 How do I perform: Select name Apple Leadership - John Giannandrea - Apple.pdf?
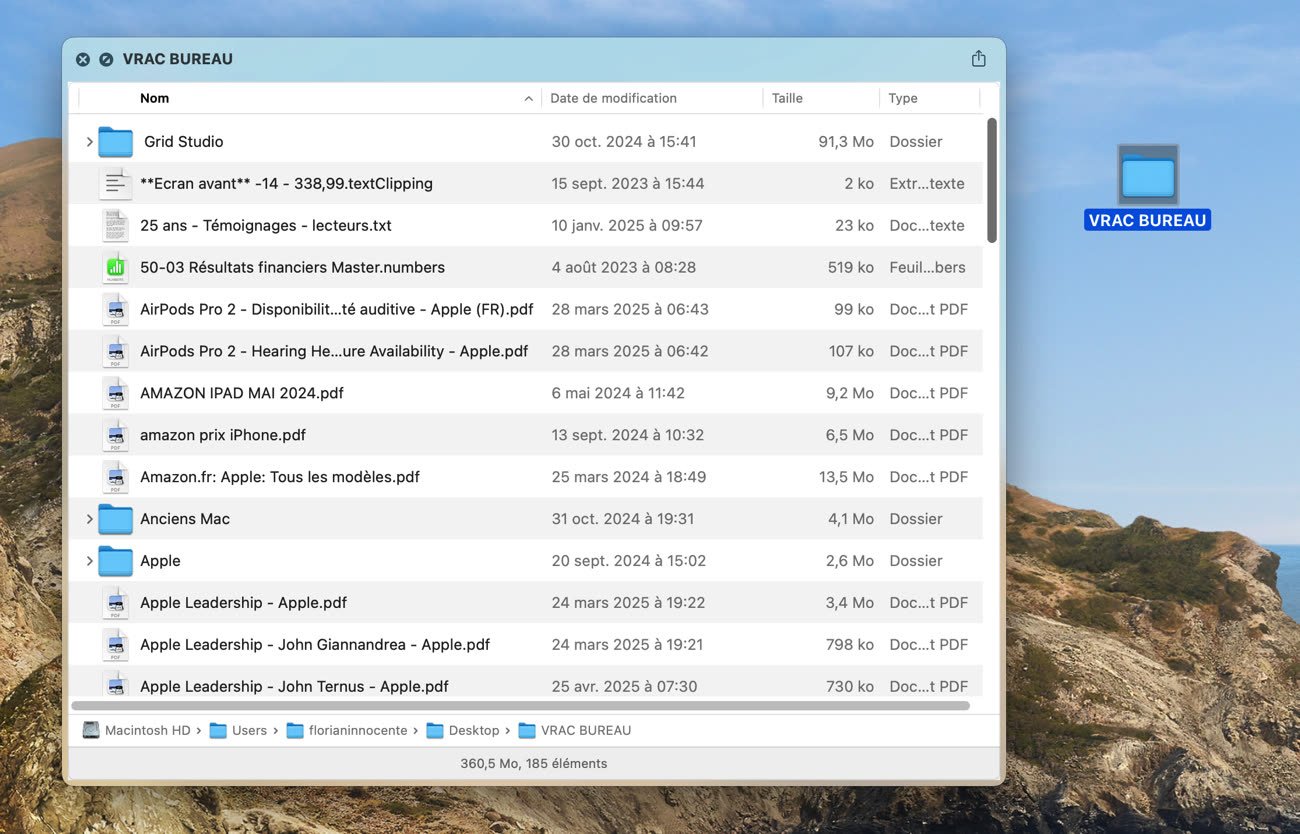[x=315, y=646]
